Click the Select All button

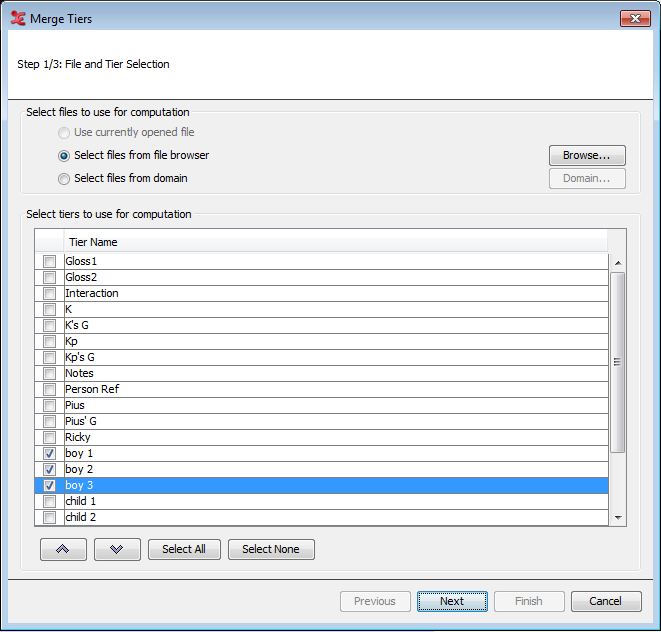click(184, 549)
